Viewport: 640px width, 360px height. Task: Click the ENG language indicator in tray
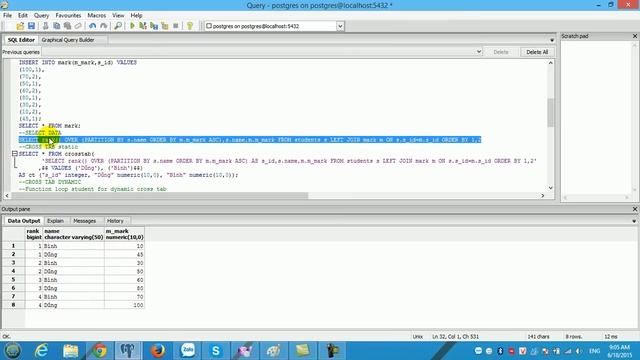pos(594,351)
